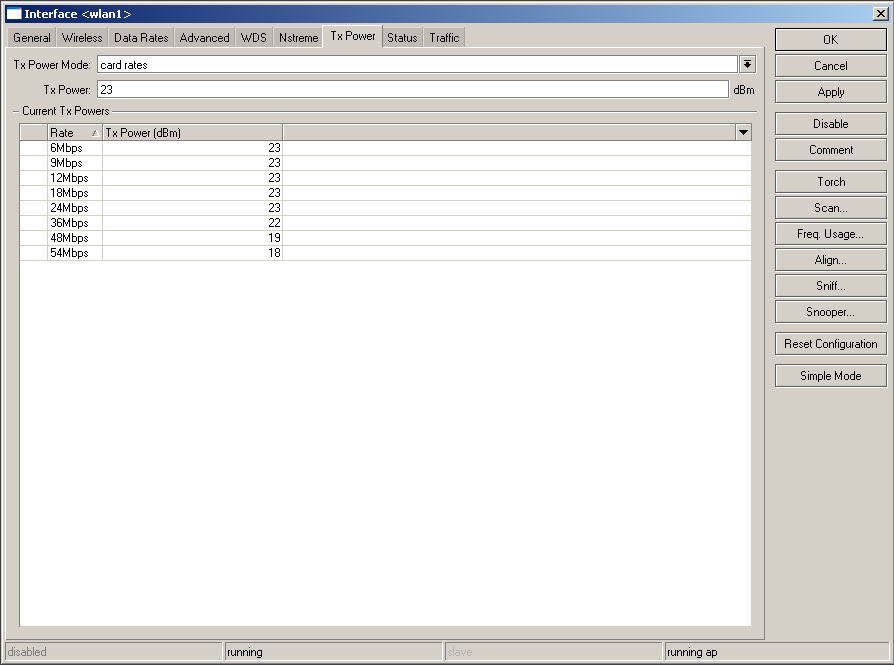Click the 'slave' status bar entry
894x665 pixels.
click(553, 652)
